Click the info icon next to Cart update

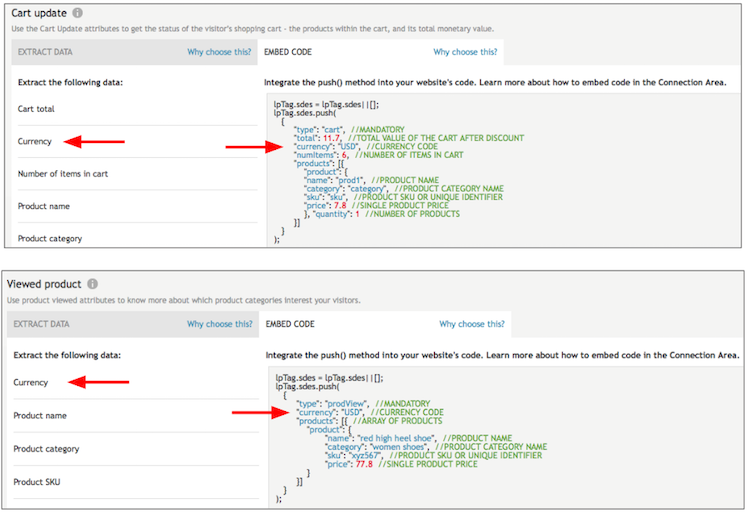pyautogui.click(x=77, y=13)
